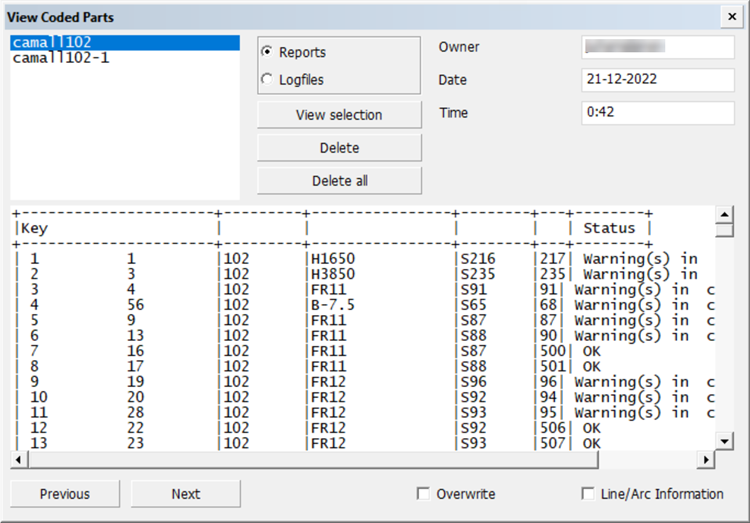The height and width of the screenshot is (523, 750).
Task: Toggle the Line/Arc Information checkbox
Action: click(588, 494)
